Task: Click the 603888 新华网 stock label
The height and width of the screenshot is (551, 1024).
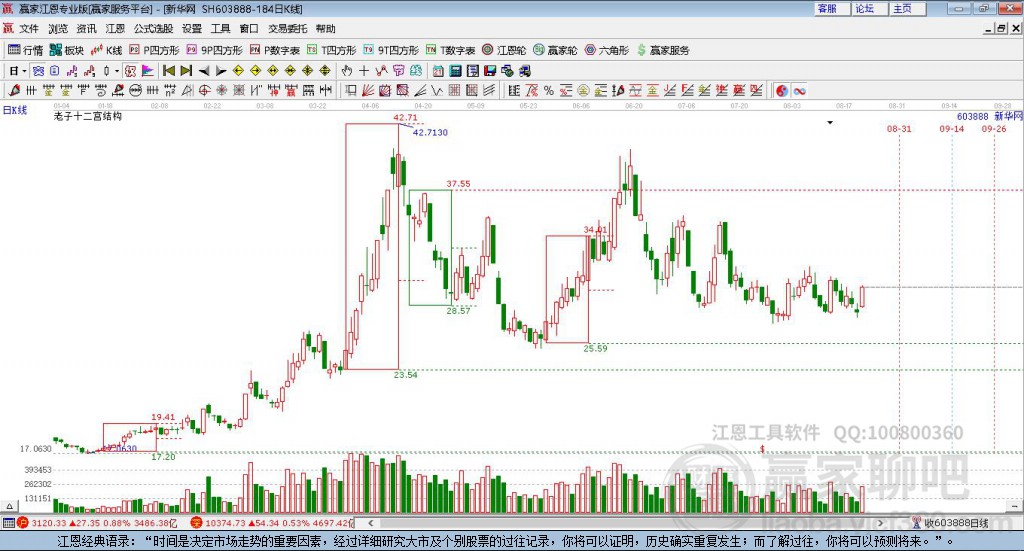Action: click(x=989, y=116)
